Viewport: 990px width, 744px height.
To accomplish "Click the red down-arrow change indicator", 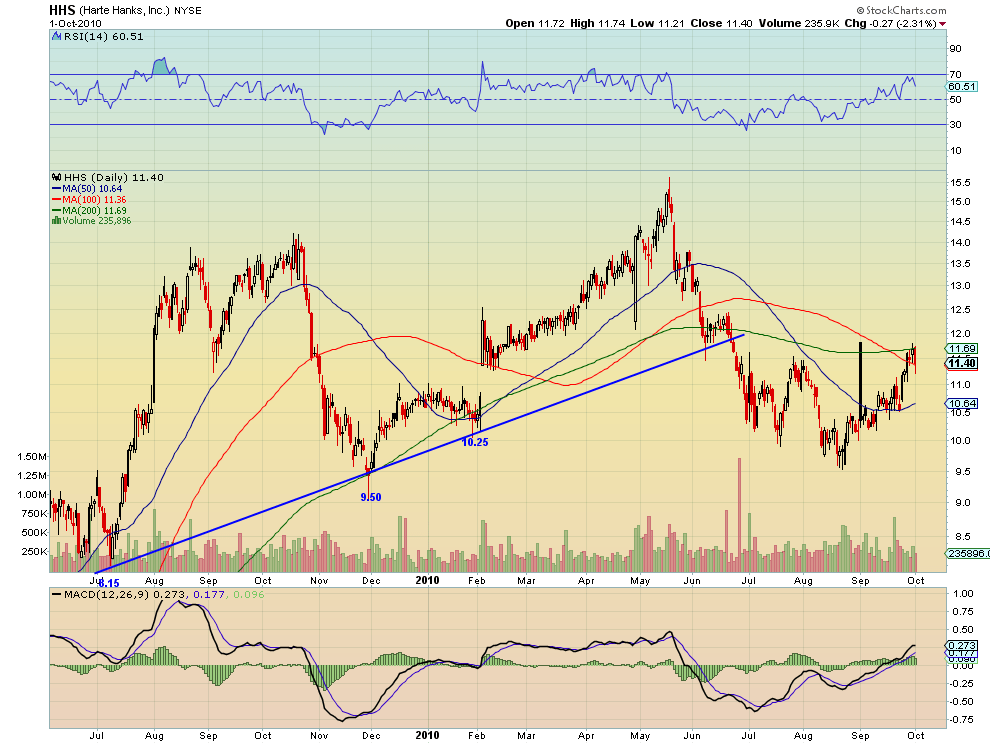I will 943,24.
